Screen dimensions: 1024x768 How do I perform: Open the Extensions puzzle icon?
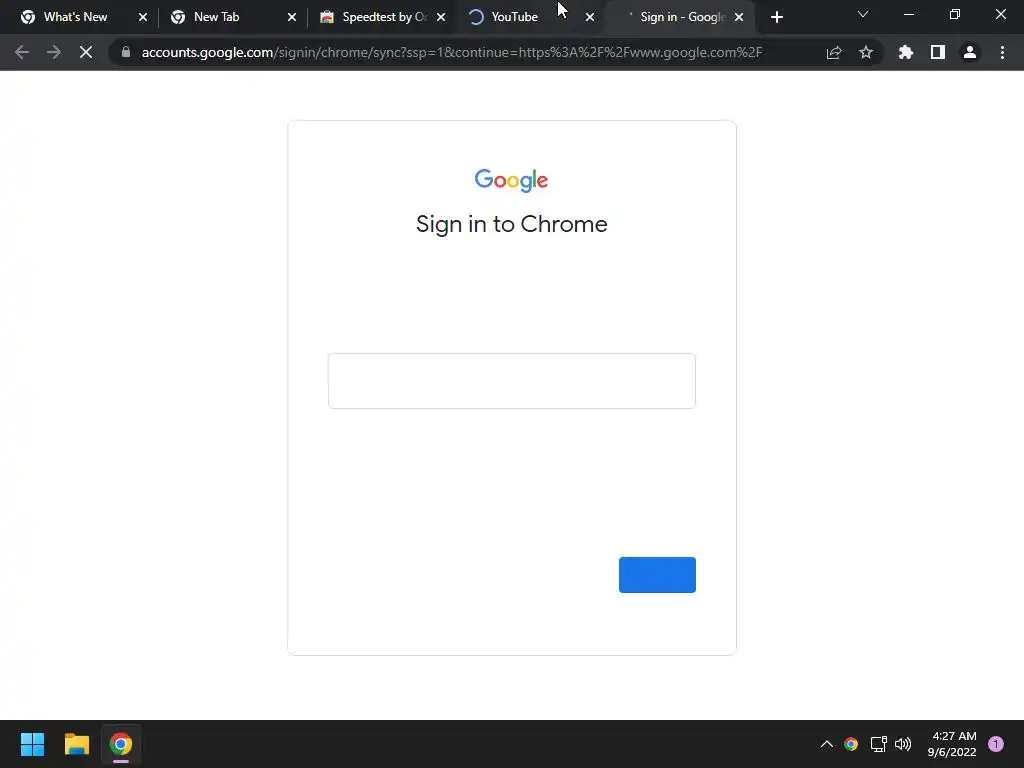[x=906, y=52]
